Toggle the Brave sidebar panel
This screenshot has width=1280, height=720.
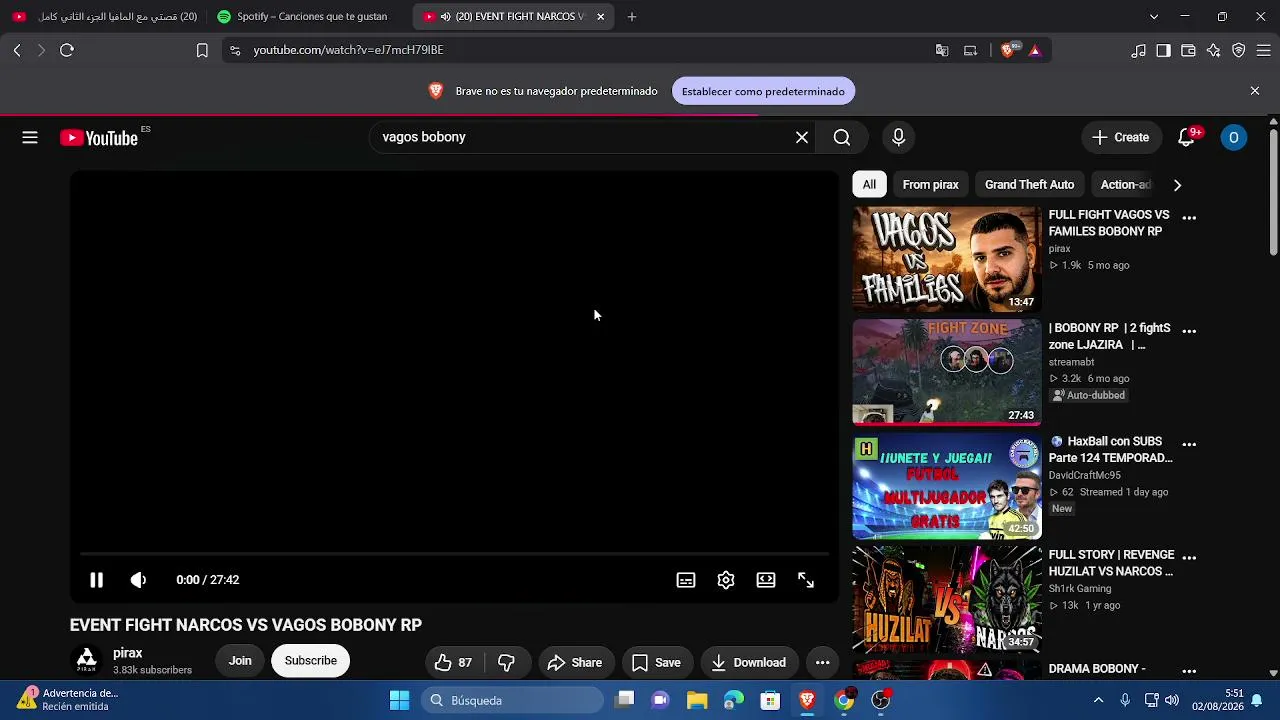(x=1164, y=50)
